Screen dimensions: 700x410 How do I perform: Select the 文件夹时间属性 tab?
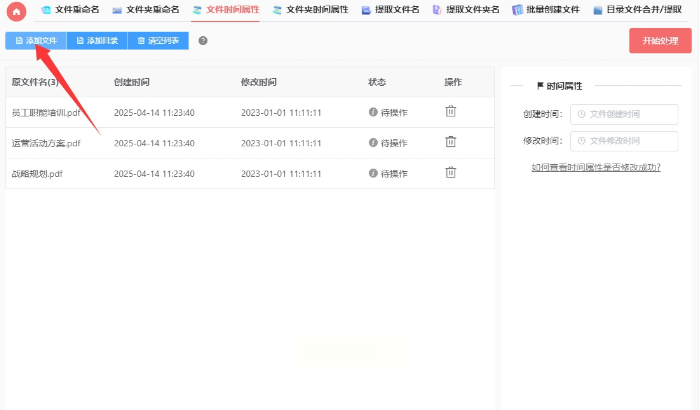pos(310,10)
